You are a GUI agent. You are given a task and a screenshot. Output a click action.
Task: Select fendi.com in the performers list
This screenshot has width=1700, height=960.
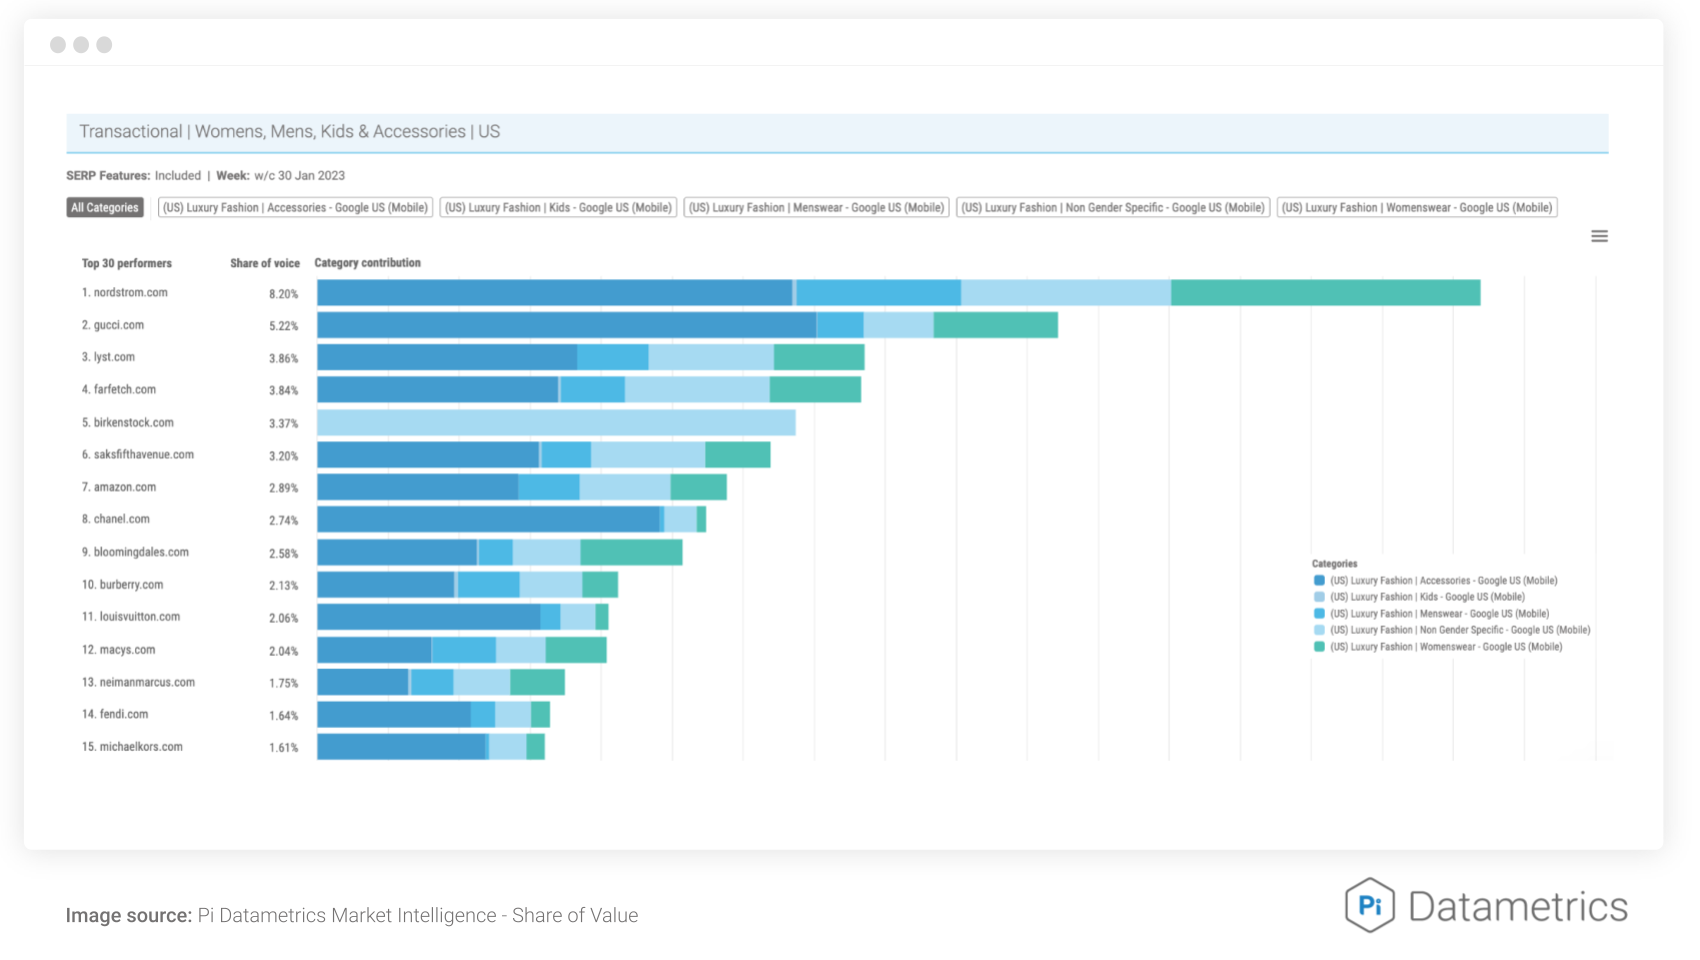[115, 714]
